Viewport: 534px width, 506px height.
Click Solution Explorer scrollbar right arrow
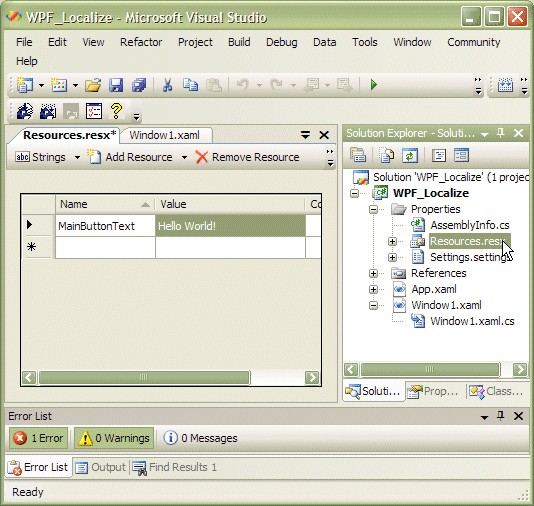pyautogui.click(x=520, y=369)
